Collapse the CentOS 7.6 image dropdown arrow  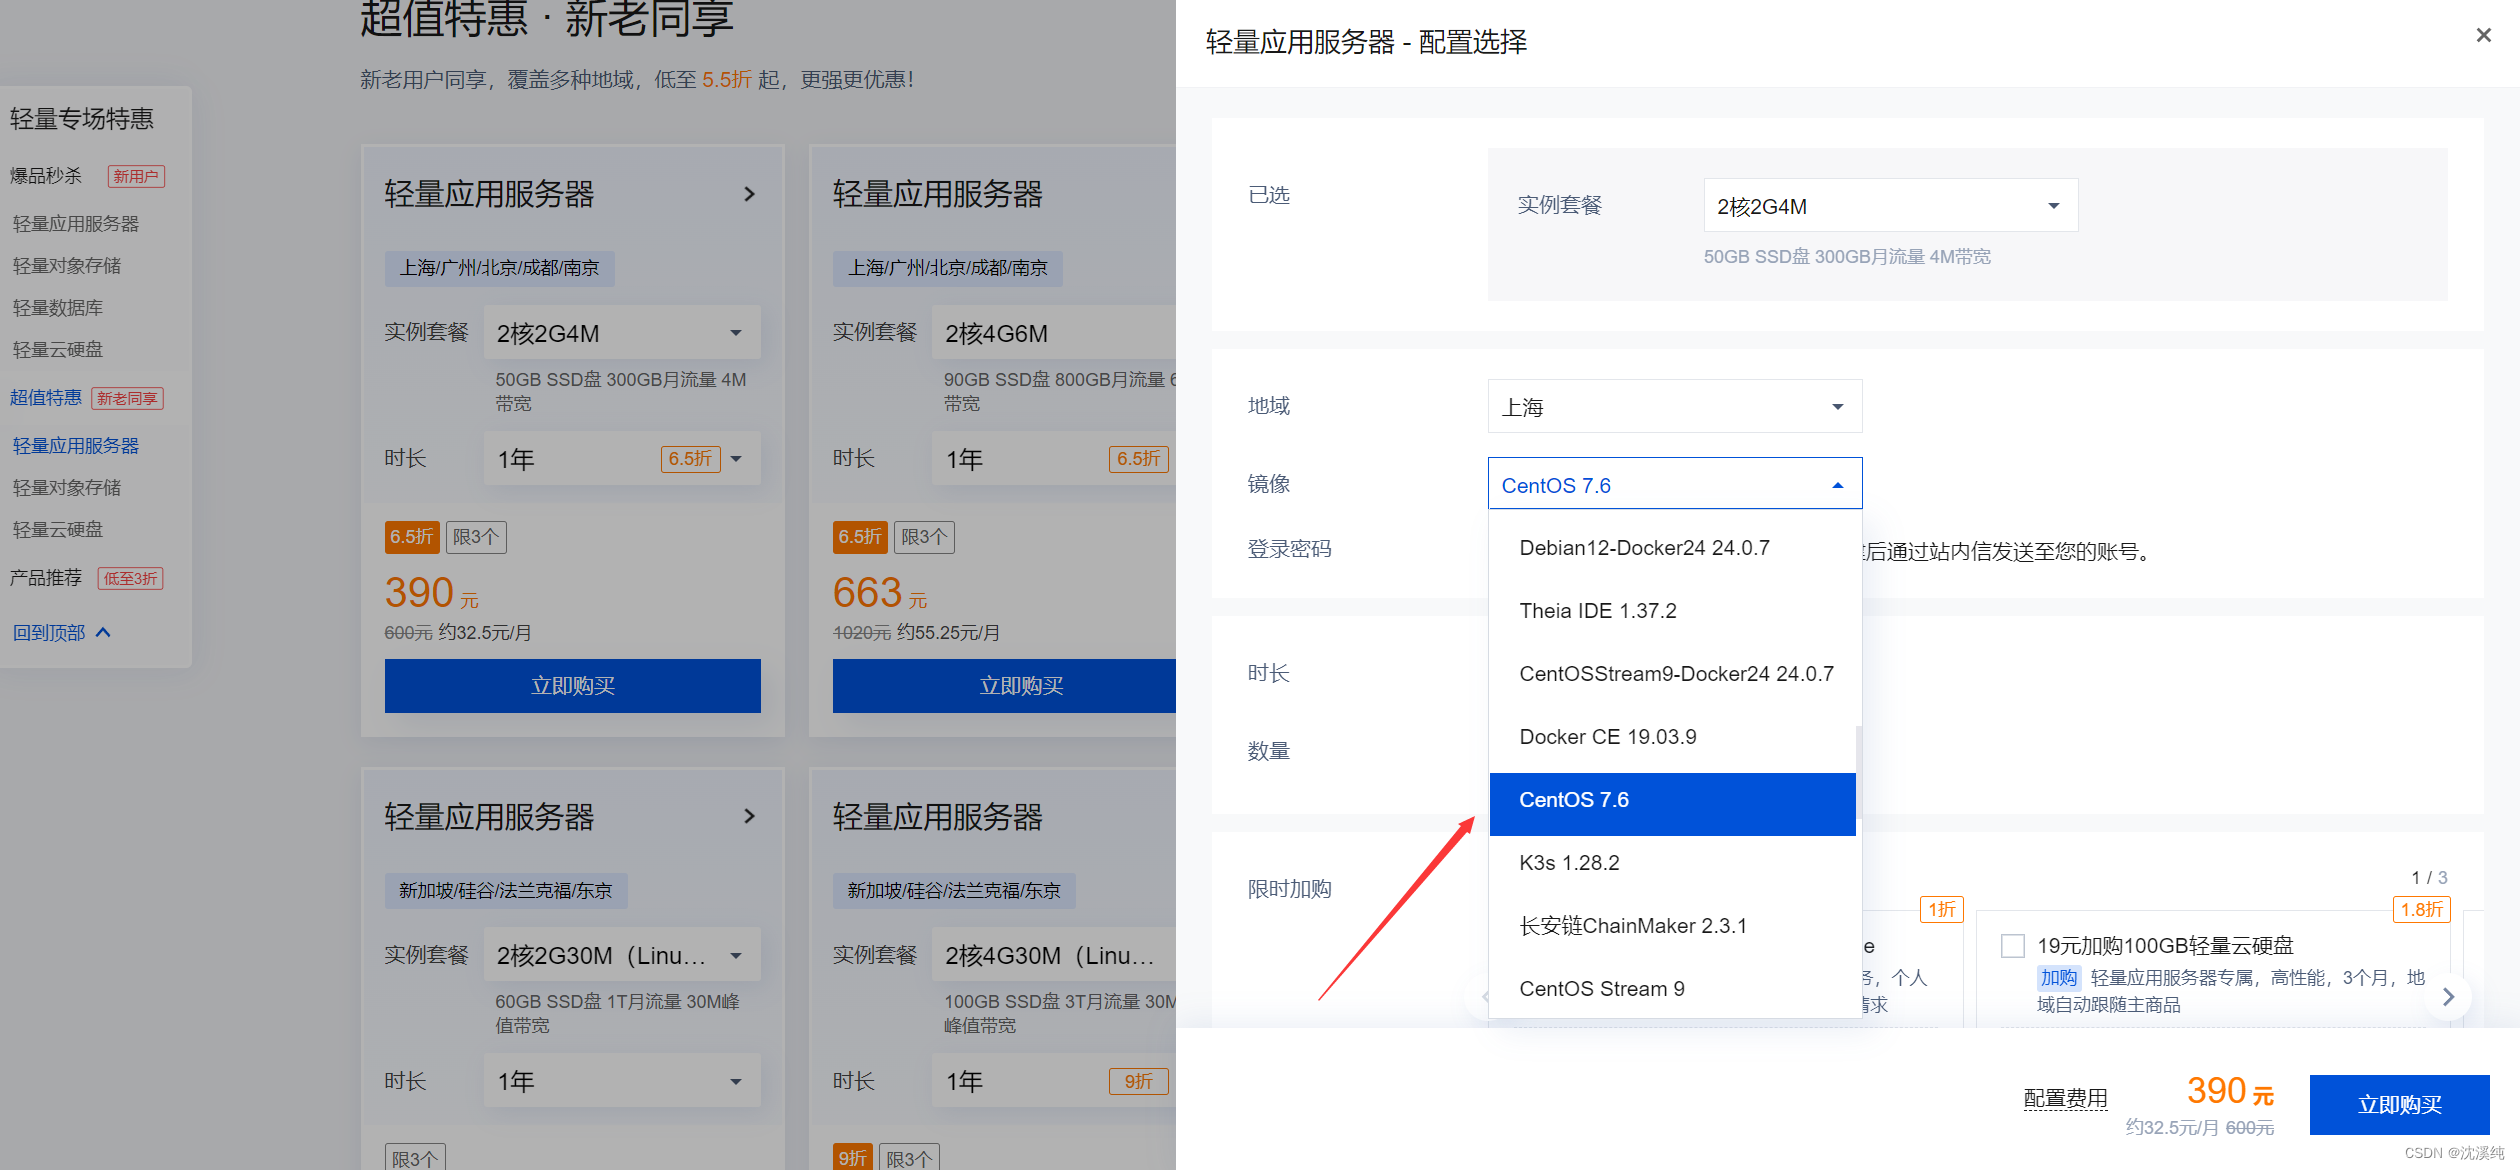coord(1837,485)
